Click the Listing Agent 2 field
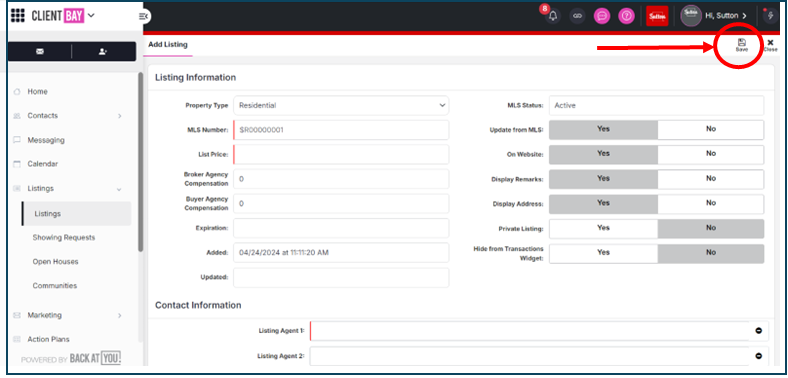 click(529, 356)
